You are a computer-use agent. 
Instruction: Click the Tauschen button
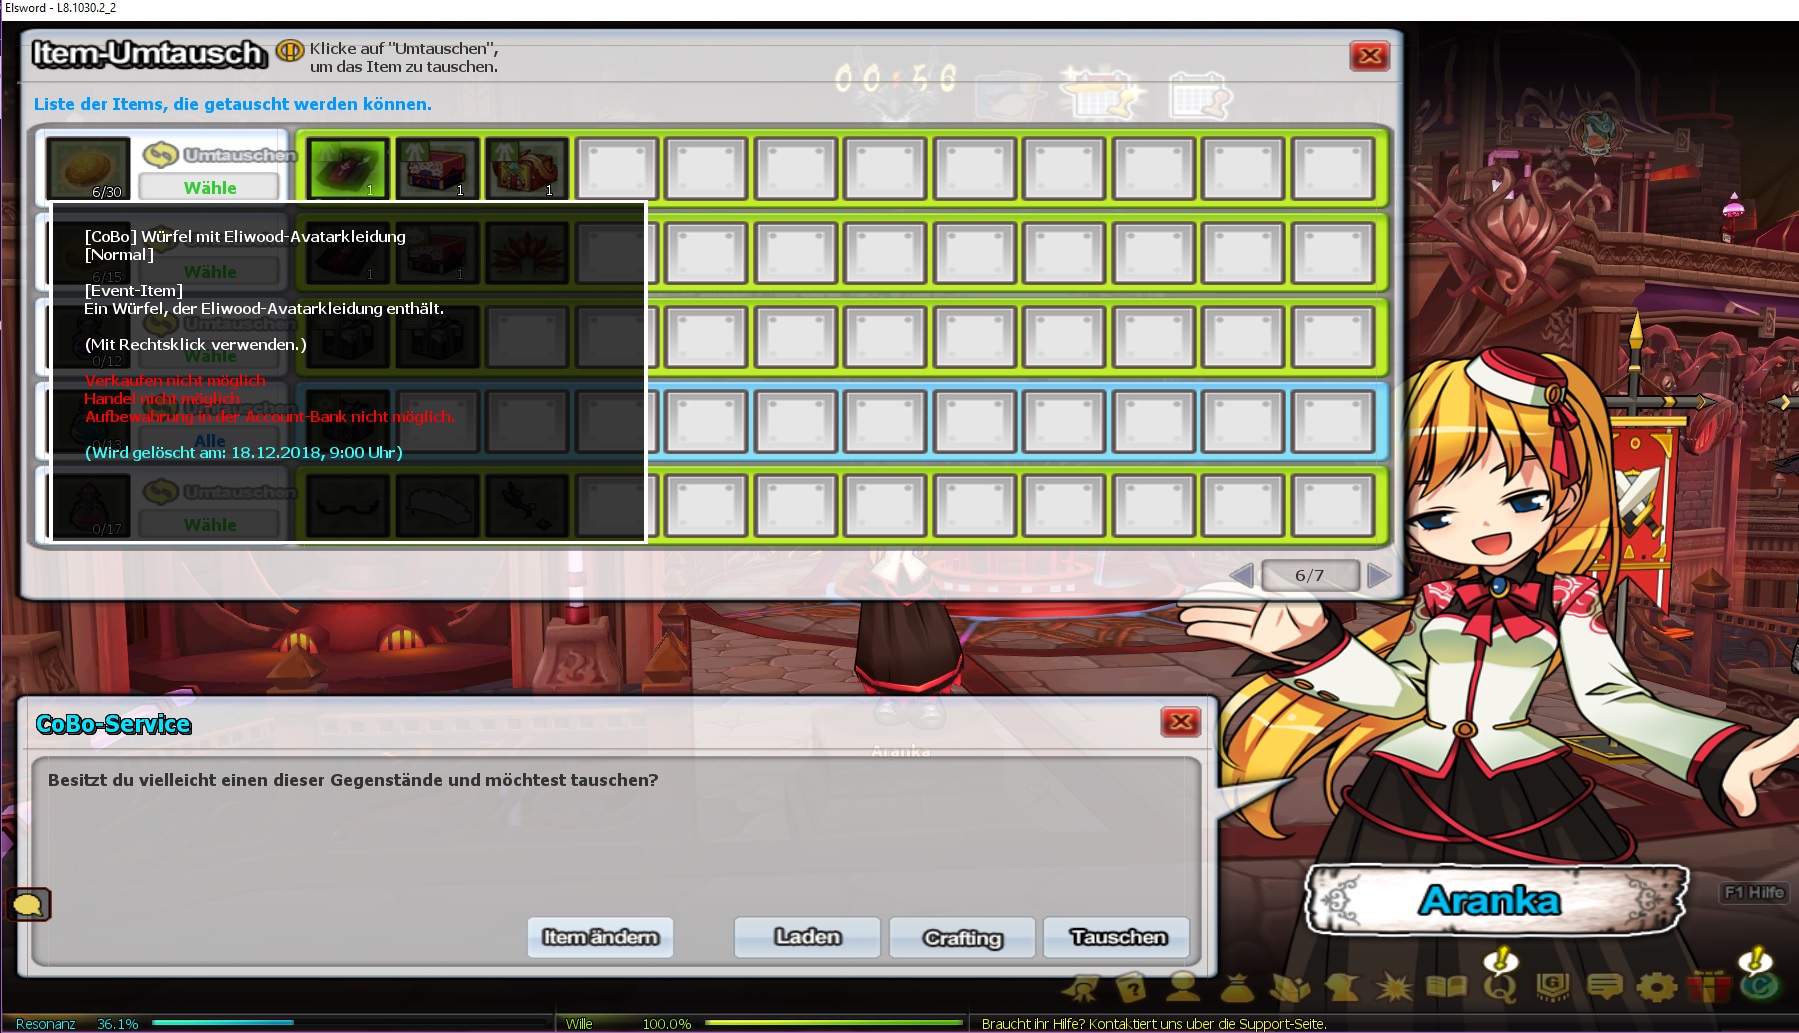1117,937
